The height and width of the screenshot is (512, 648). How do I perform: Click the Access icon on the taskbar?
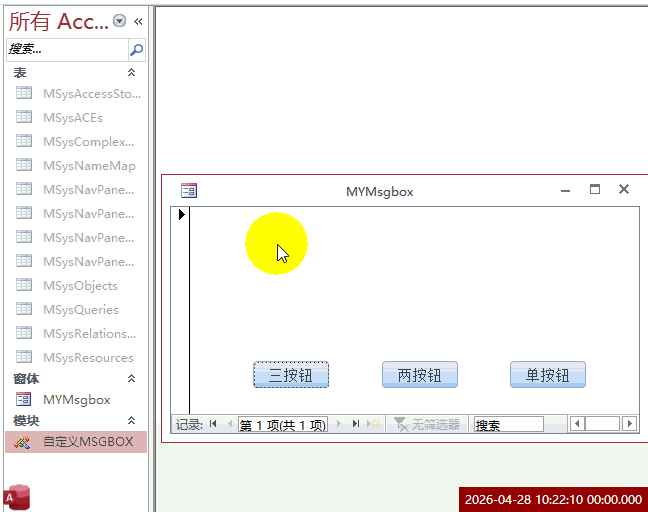[x=16, y=497]
